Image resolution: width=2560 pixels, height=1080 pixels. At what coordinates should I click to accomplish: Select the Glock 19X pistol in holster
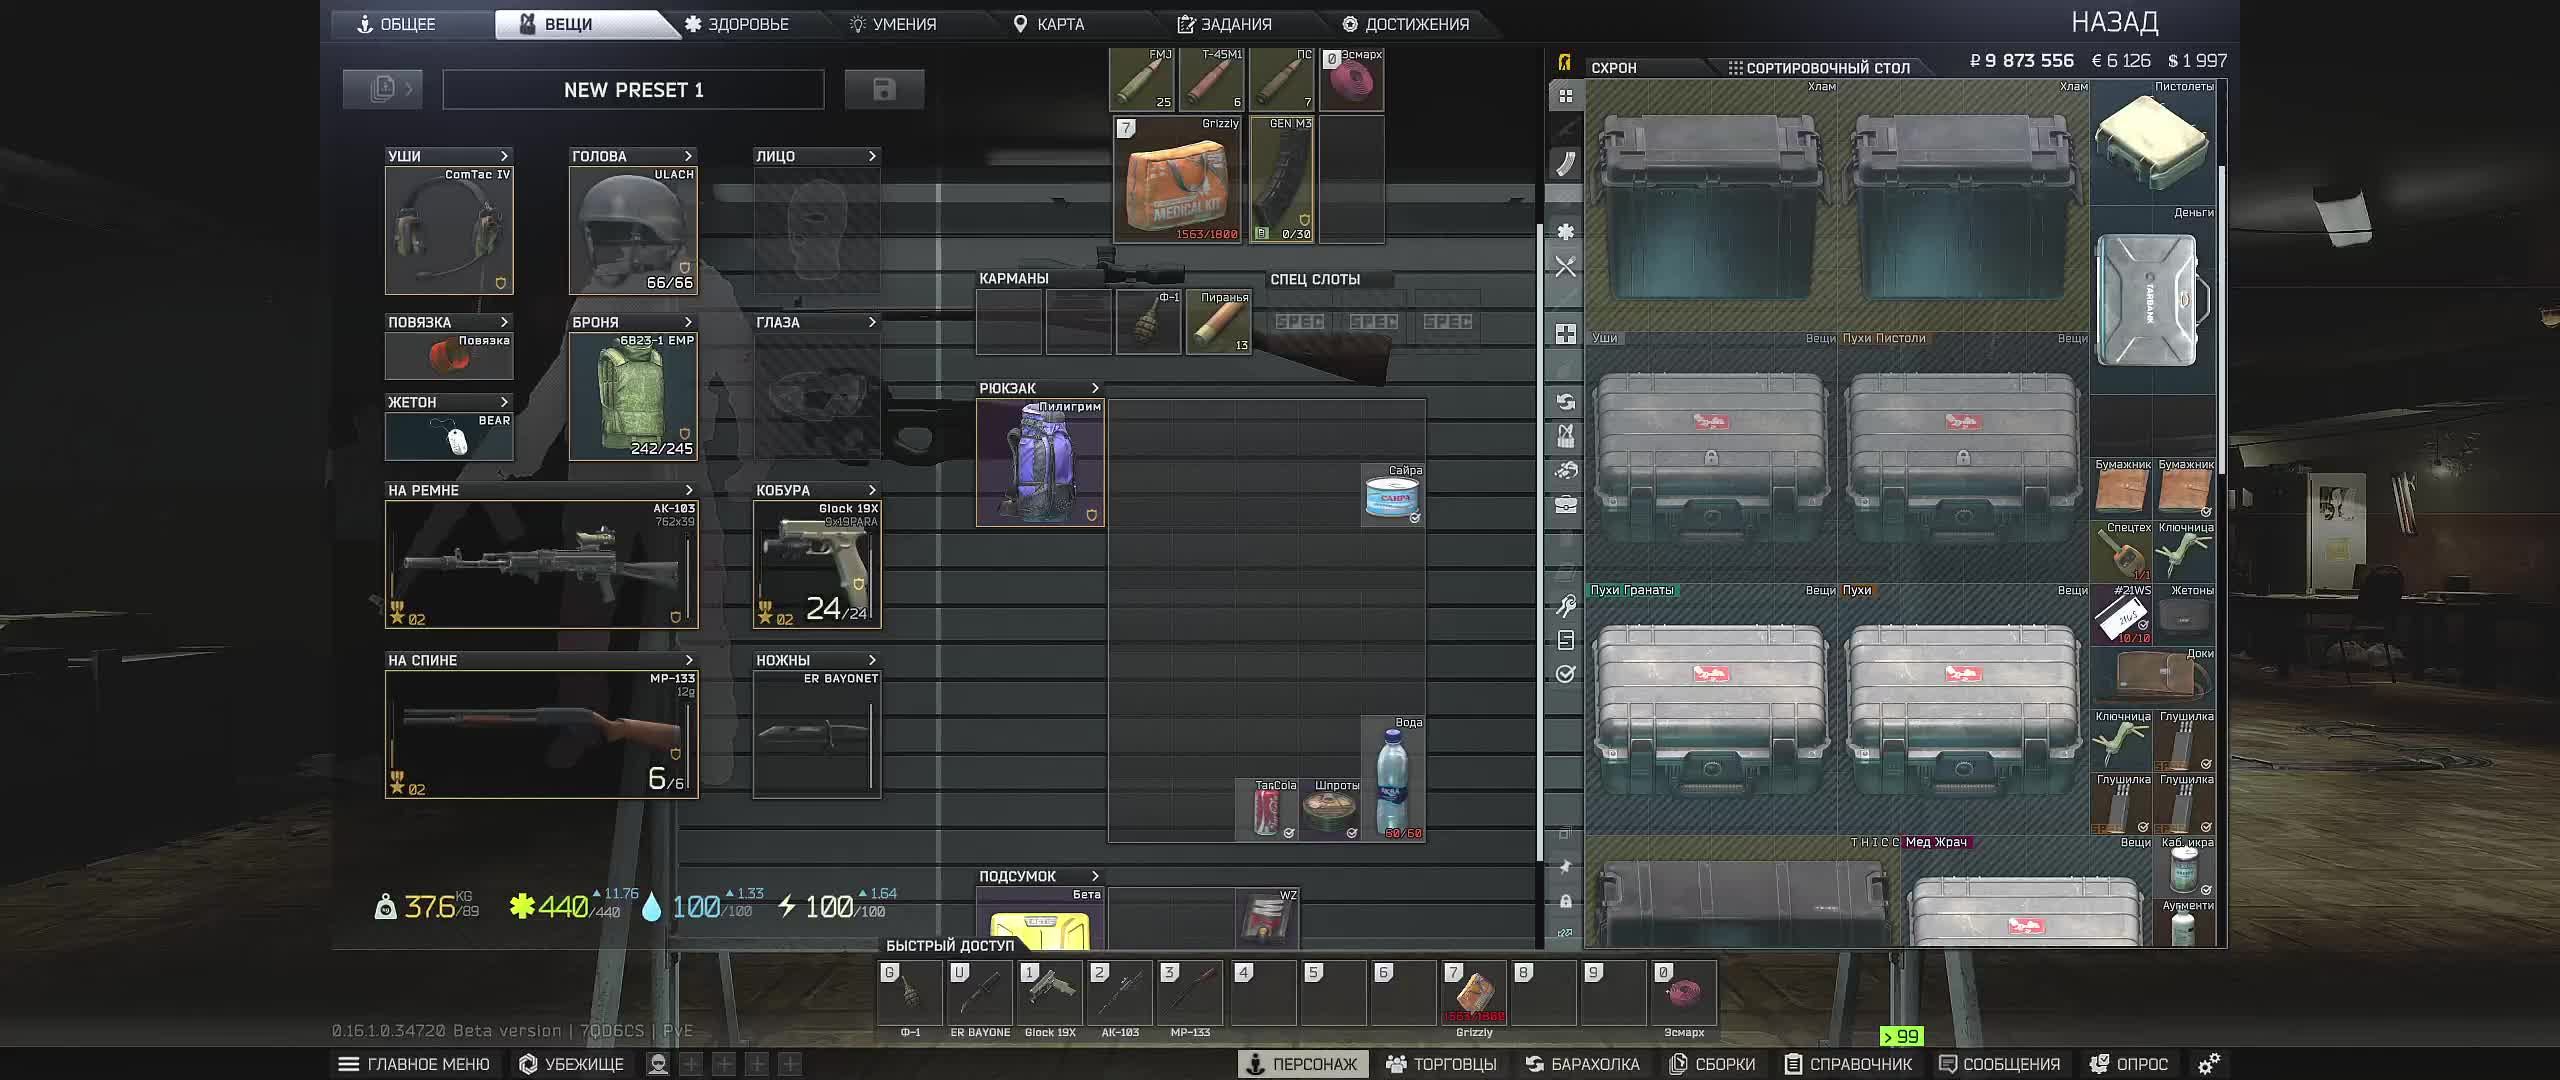coord(817,564)
